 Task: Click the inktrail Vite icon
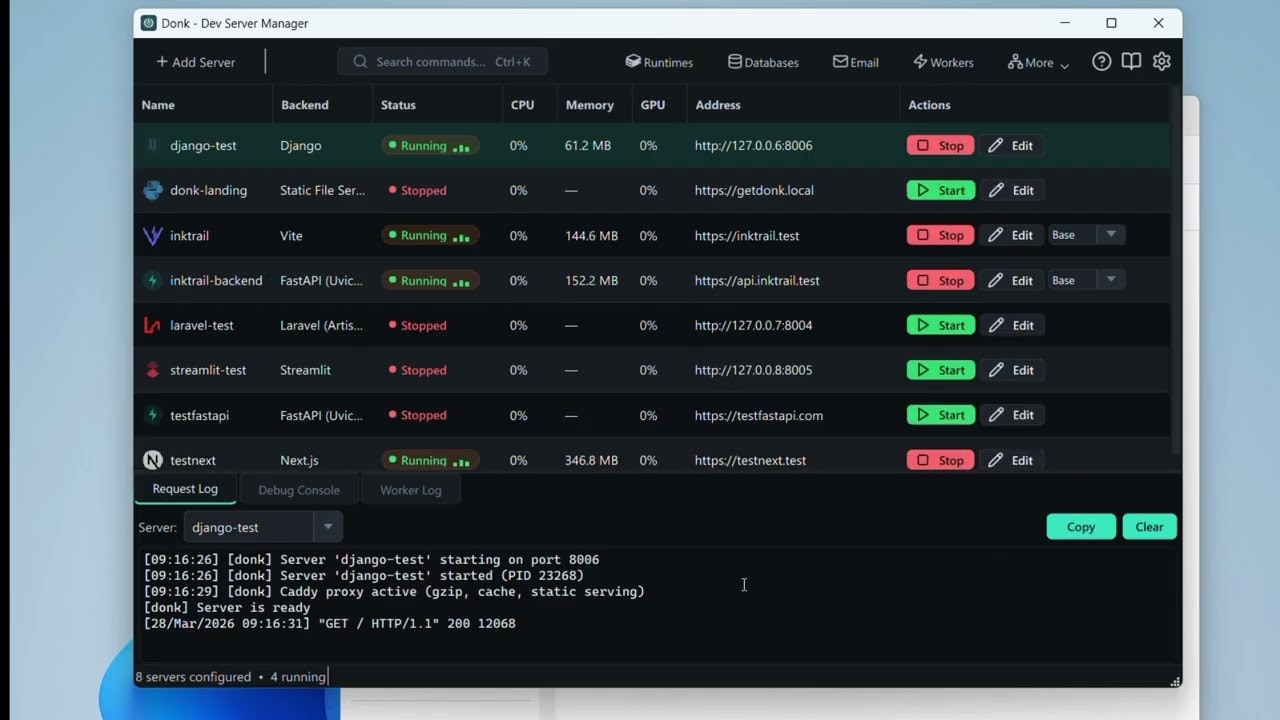click(153, 236)
